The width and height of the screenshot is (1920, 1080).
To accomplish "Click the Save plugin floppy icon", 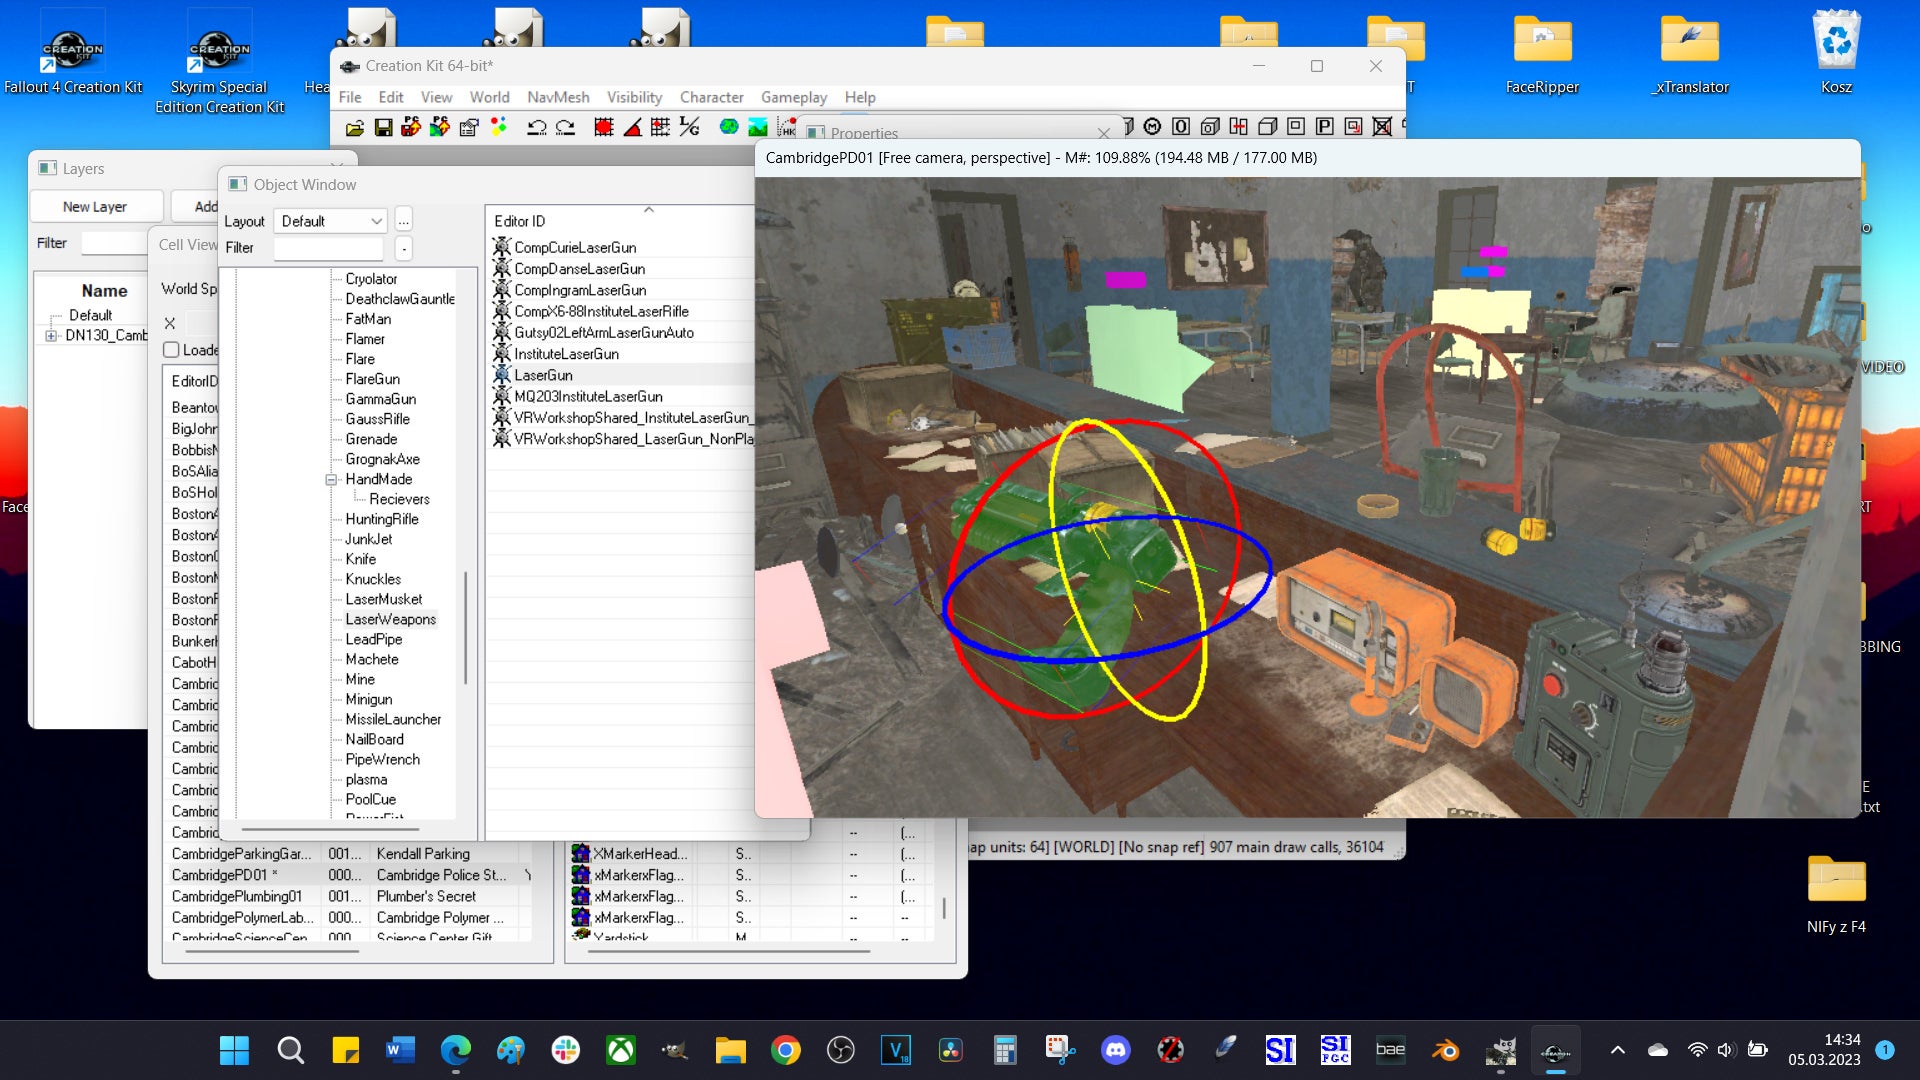I will [x=383, y=127].
